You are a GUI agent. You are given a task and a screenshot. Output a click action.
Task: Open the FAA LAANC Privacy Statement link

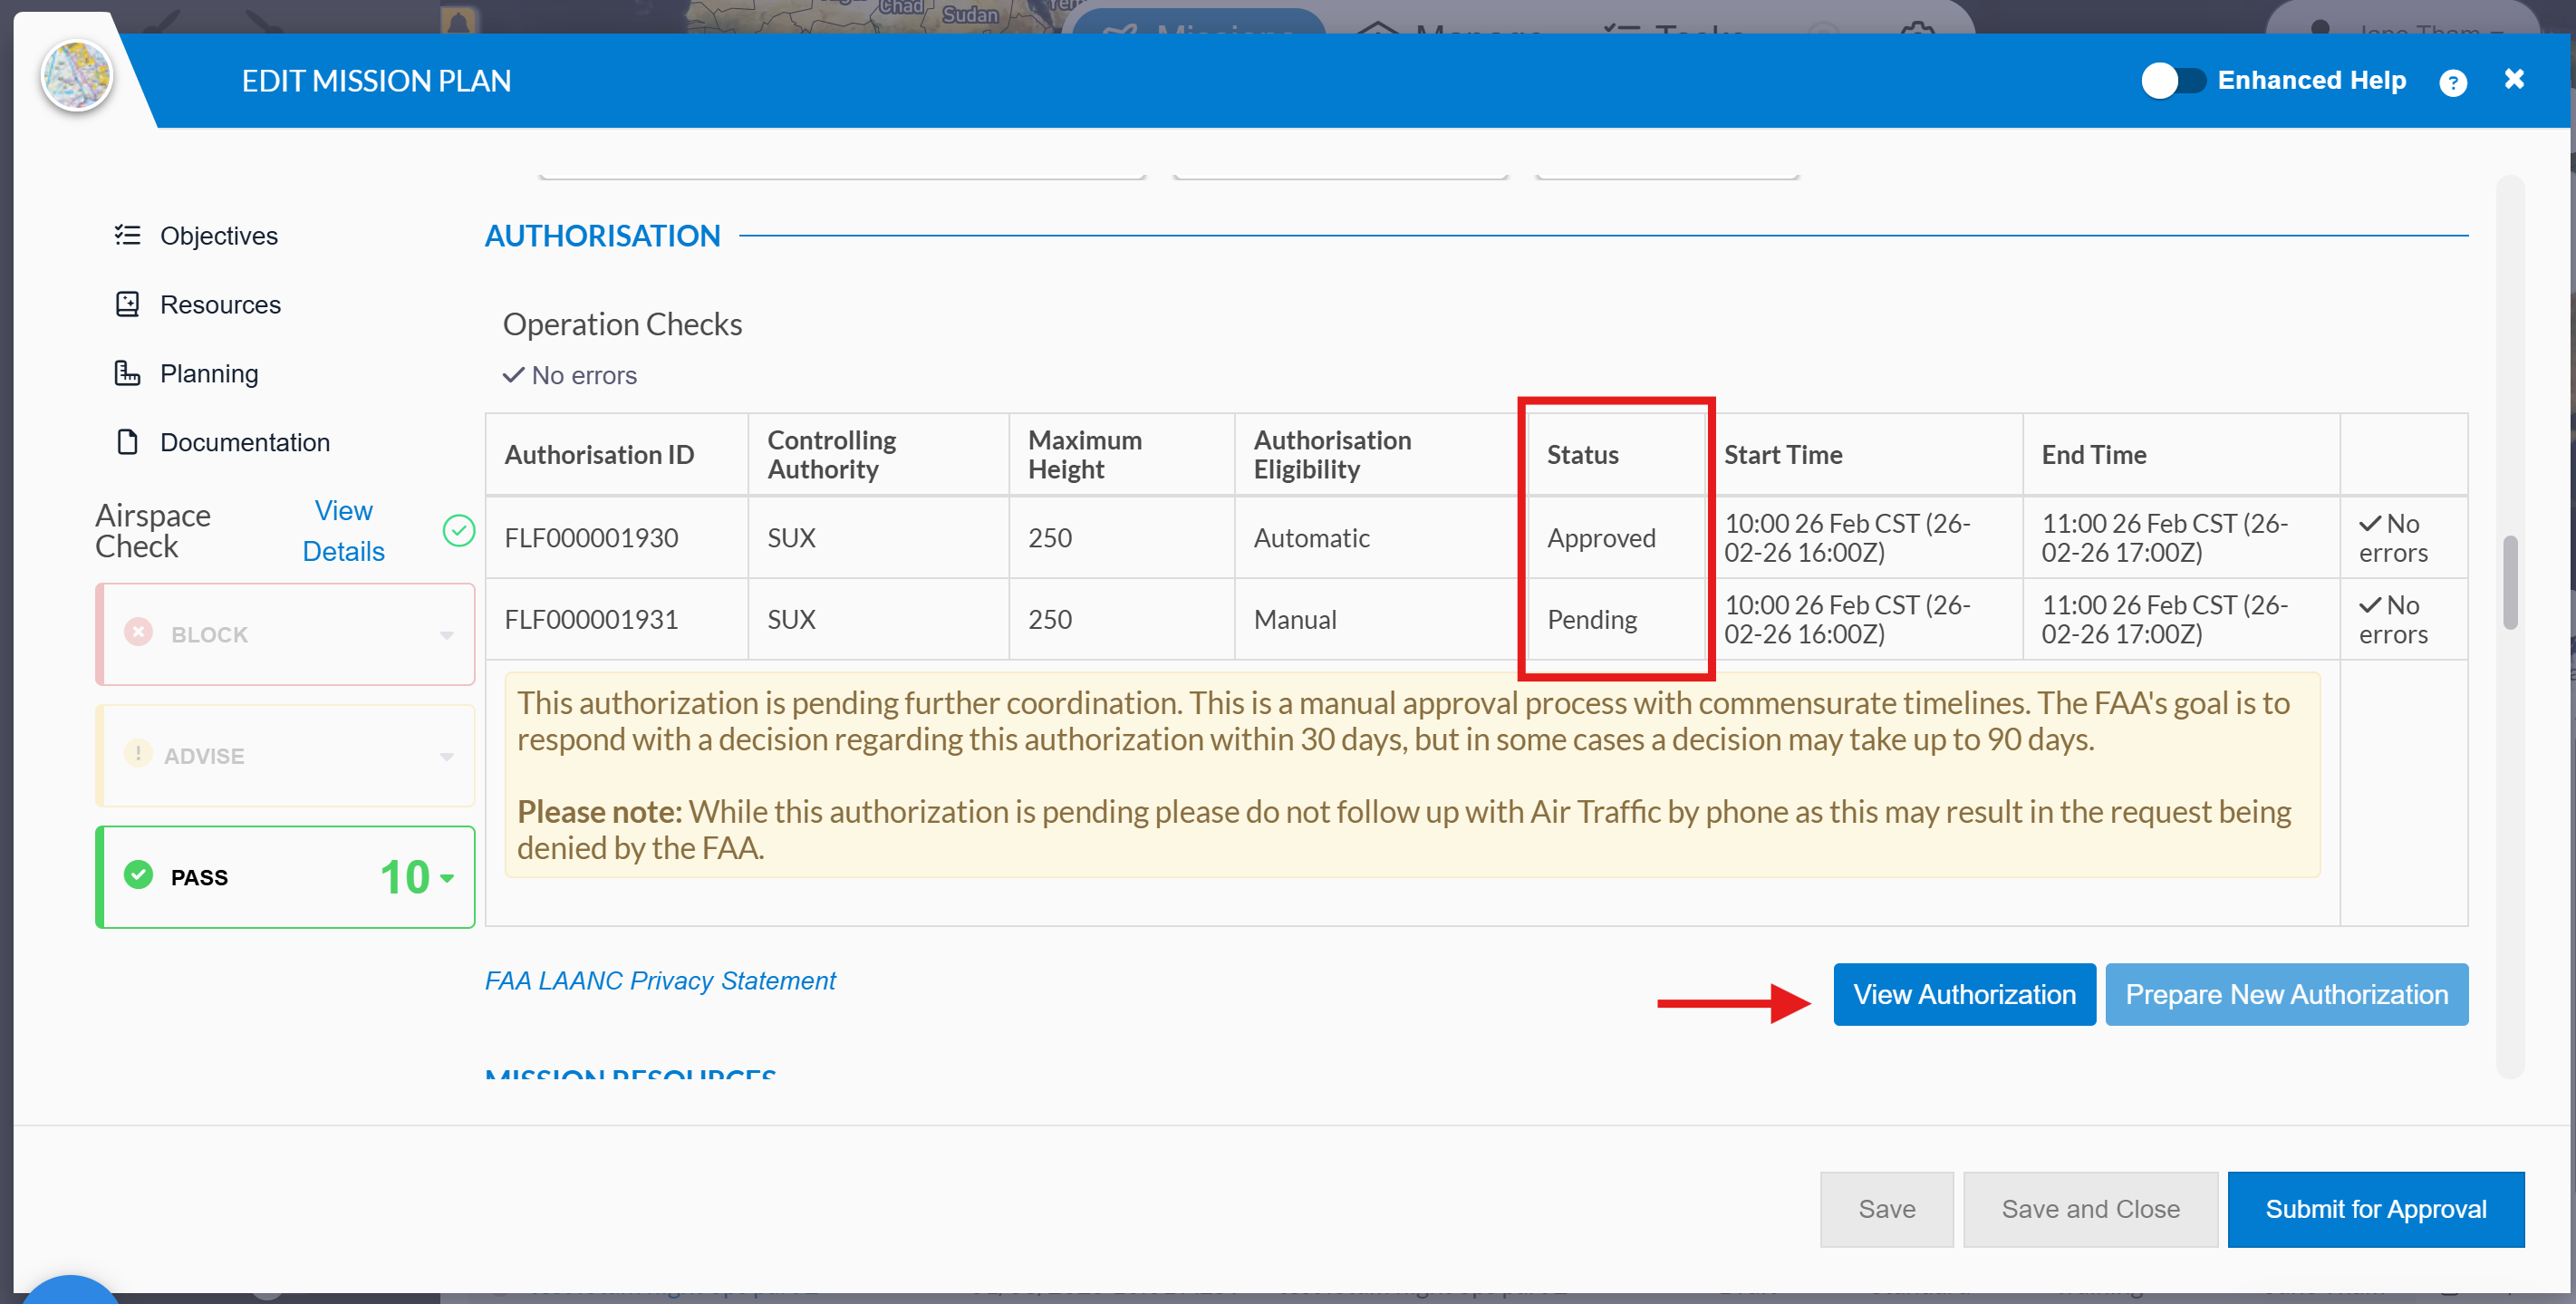click(659, 980)
